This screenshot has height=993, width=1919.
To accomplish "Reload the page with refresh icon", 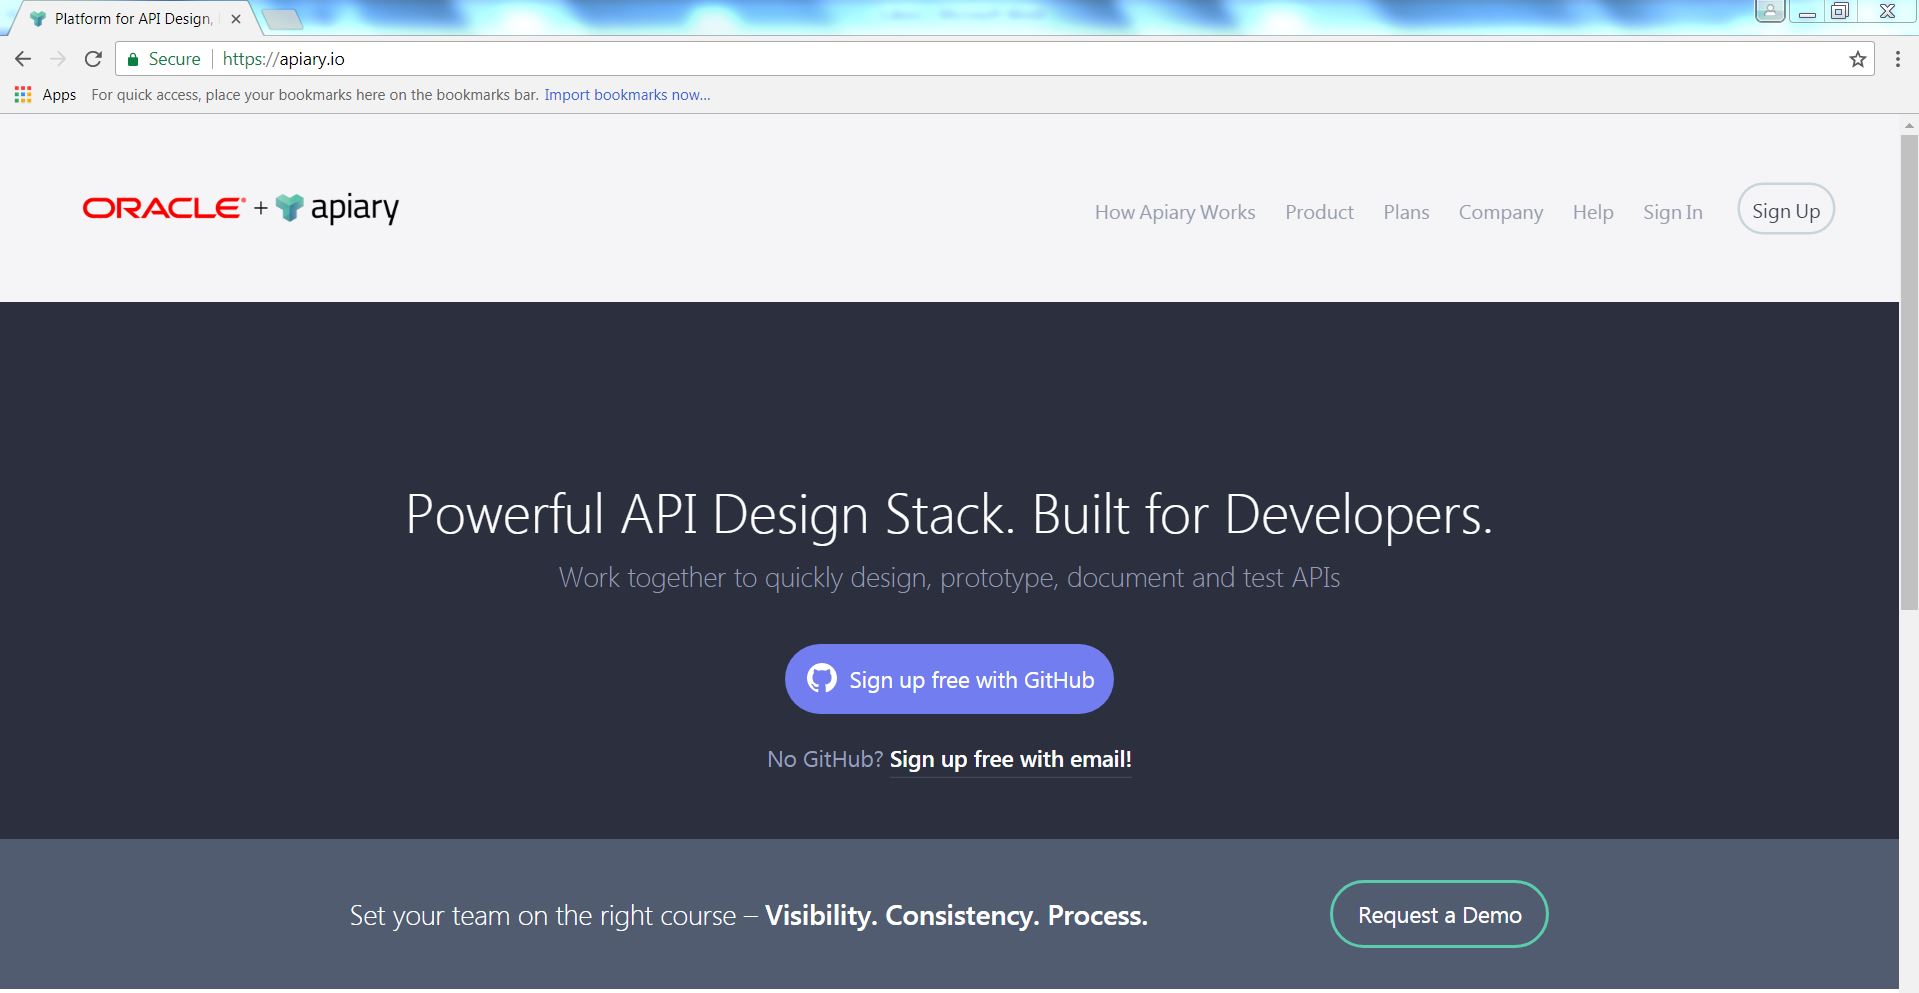I will point(93,59).
